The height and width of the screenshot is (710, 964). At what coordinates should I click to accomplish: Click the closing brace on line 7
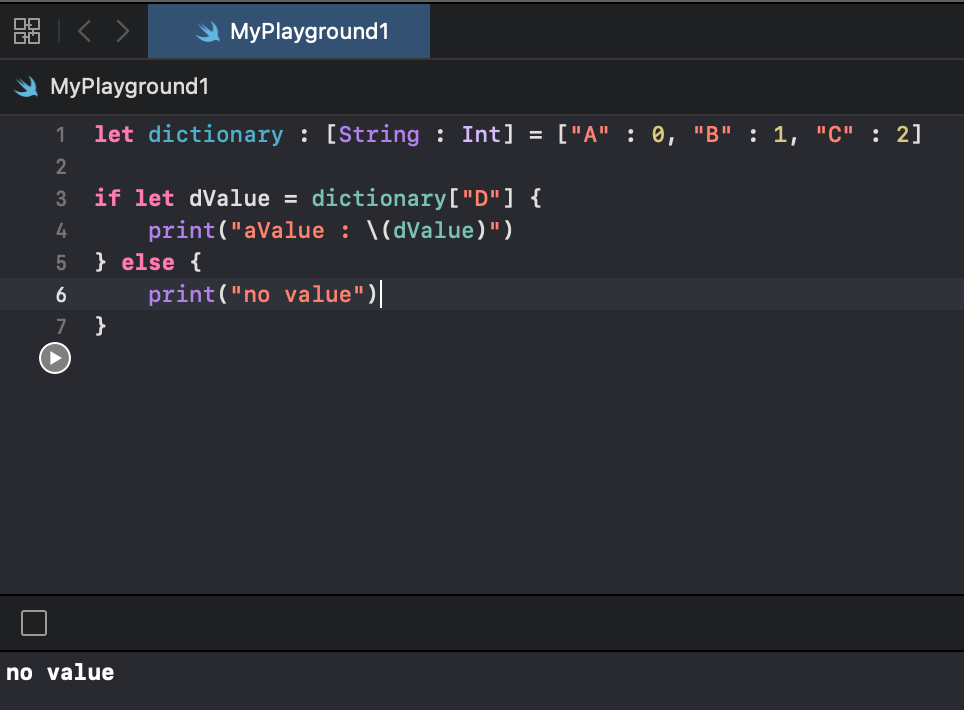pos(101,326)
